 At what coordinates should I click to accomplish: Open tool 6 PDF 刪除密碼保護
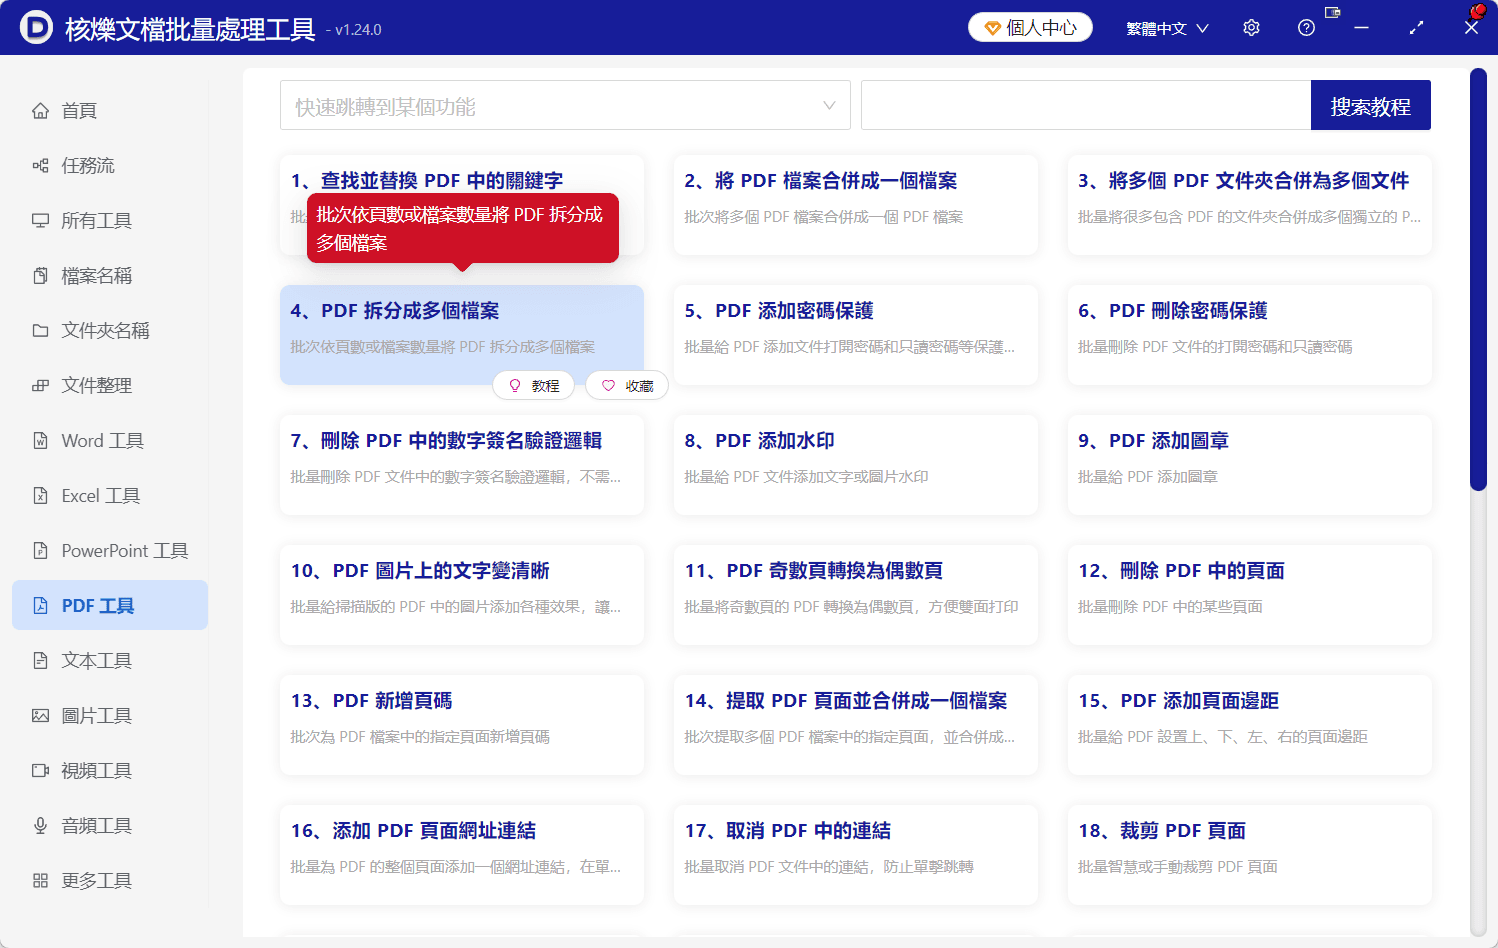1250,335
